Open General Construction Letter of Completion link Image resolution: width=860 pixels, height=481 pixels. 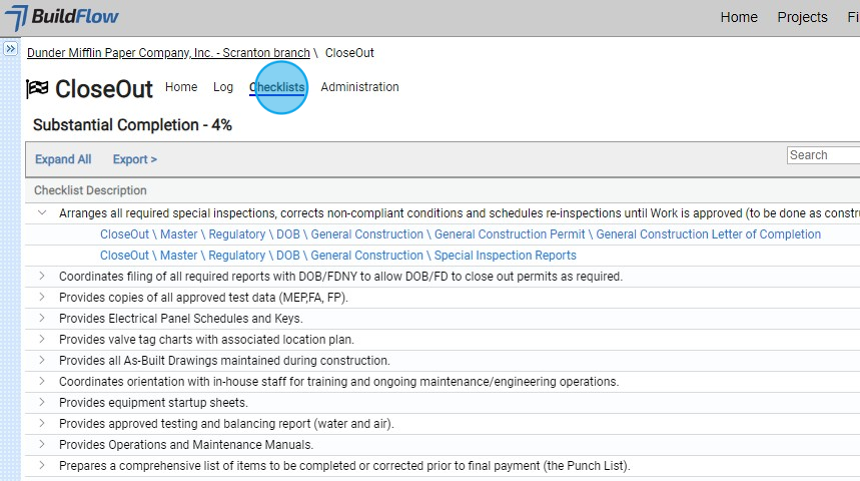tap(708, 234)
